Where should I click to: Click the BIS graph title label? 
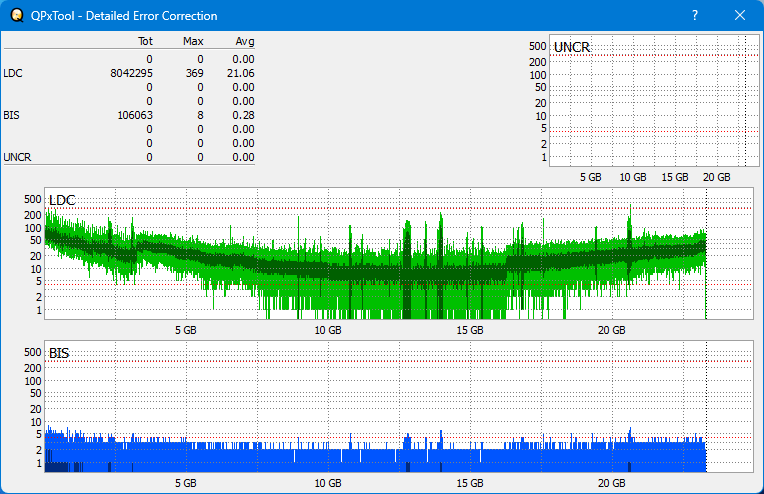(59, 353)
